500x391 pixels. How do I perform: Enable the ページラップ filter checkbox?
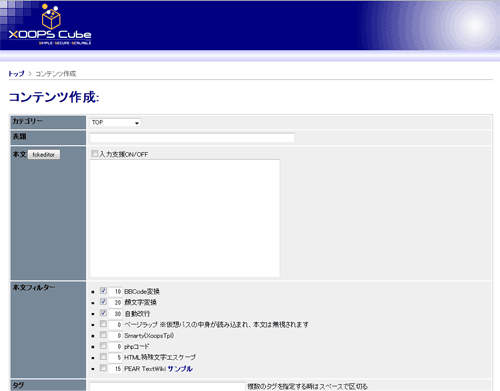click(x=103, y=324)
